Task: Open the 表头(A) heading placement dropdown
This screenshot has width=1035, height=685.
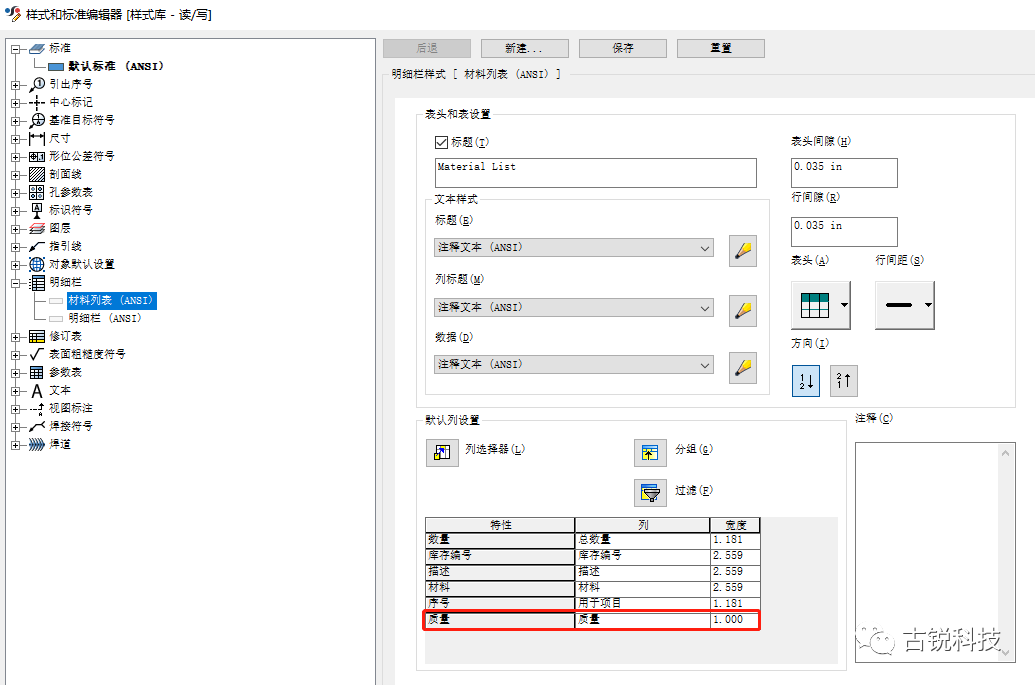Action: pyautogui.click(x=821, y=305)
